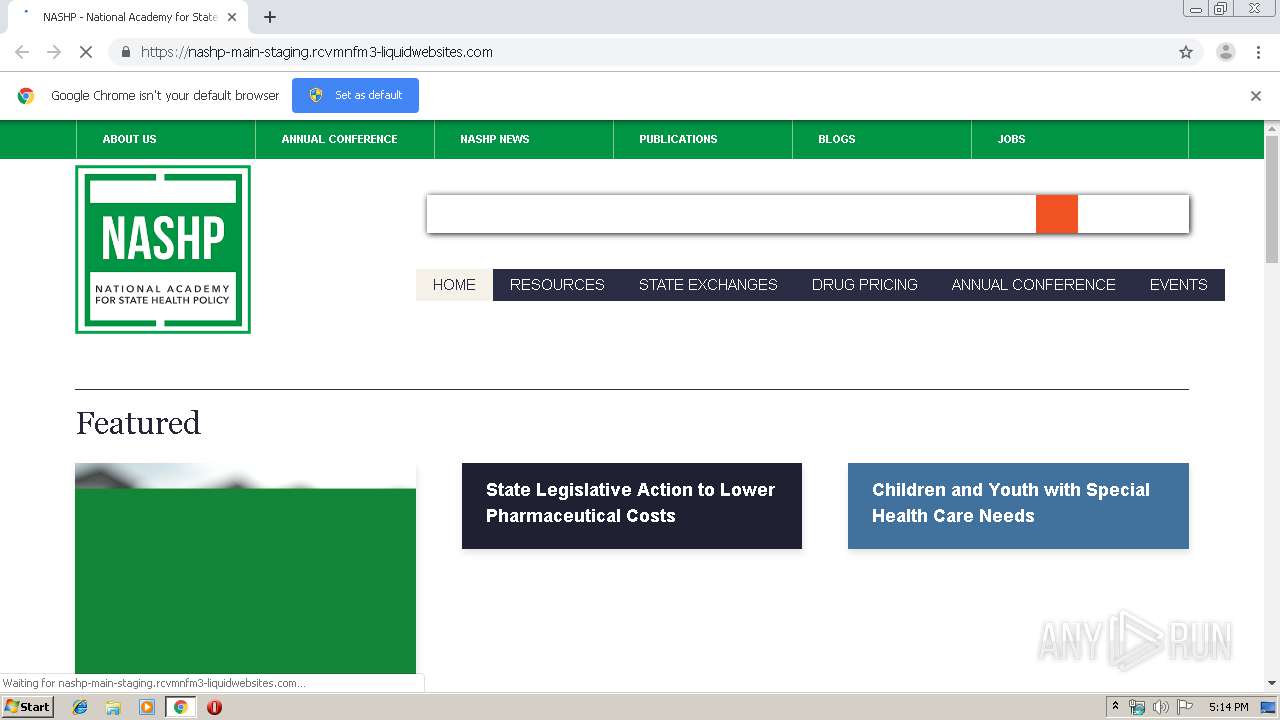Screen dimensions: 1280x720
Task: Open the File Explorer taskbar icon
Action: click(113, 707)
